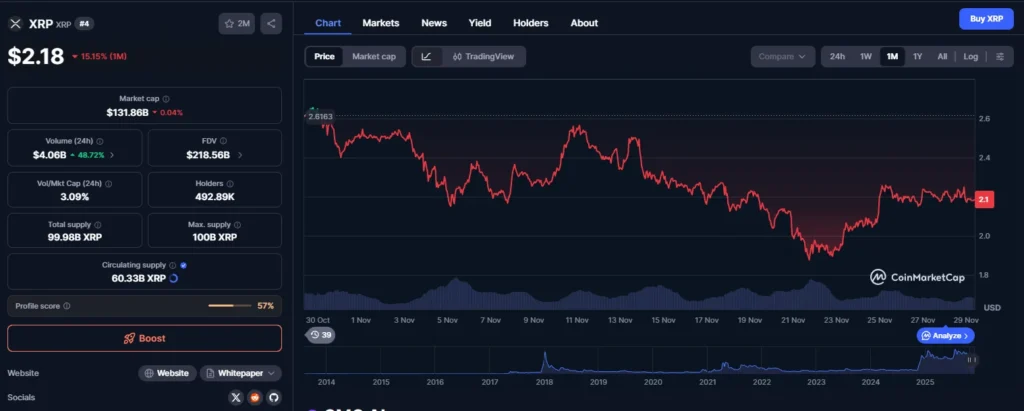Click the share icon next to watchlist
1024x411 pixels.
(271, 23)
